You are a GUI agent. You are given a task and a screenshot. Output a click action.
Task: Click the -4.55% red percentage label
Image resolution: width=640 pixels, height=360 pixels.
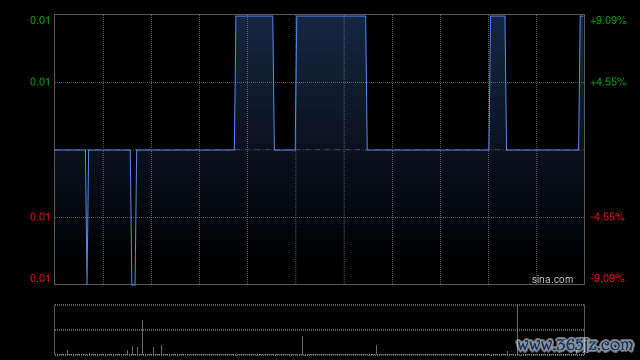pos(607,217)
